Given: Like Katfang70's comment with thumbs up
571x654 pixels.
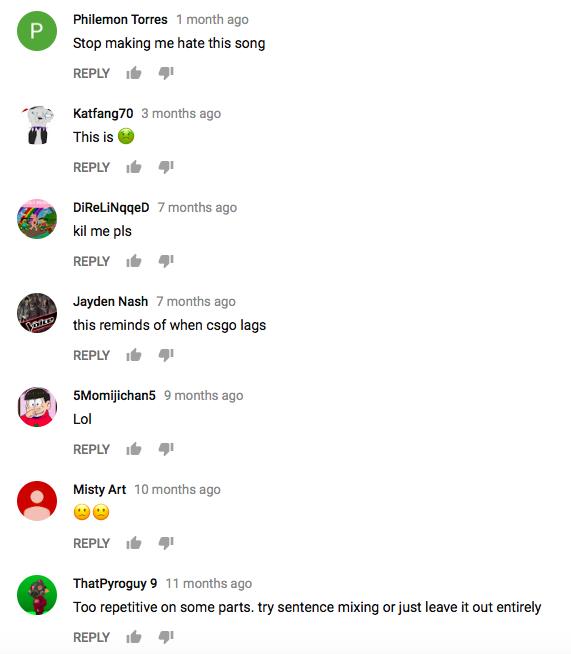Looking at the screenshot, I should coord(134,167).
